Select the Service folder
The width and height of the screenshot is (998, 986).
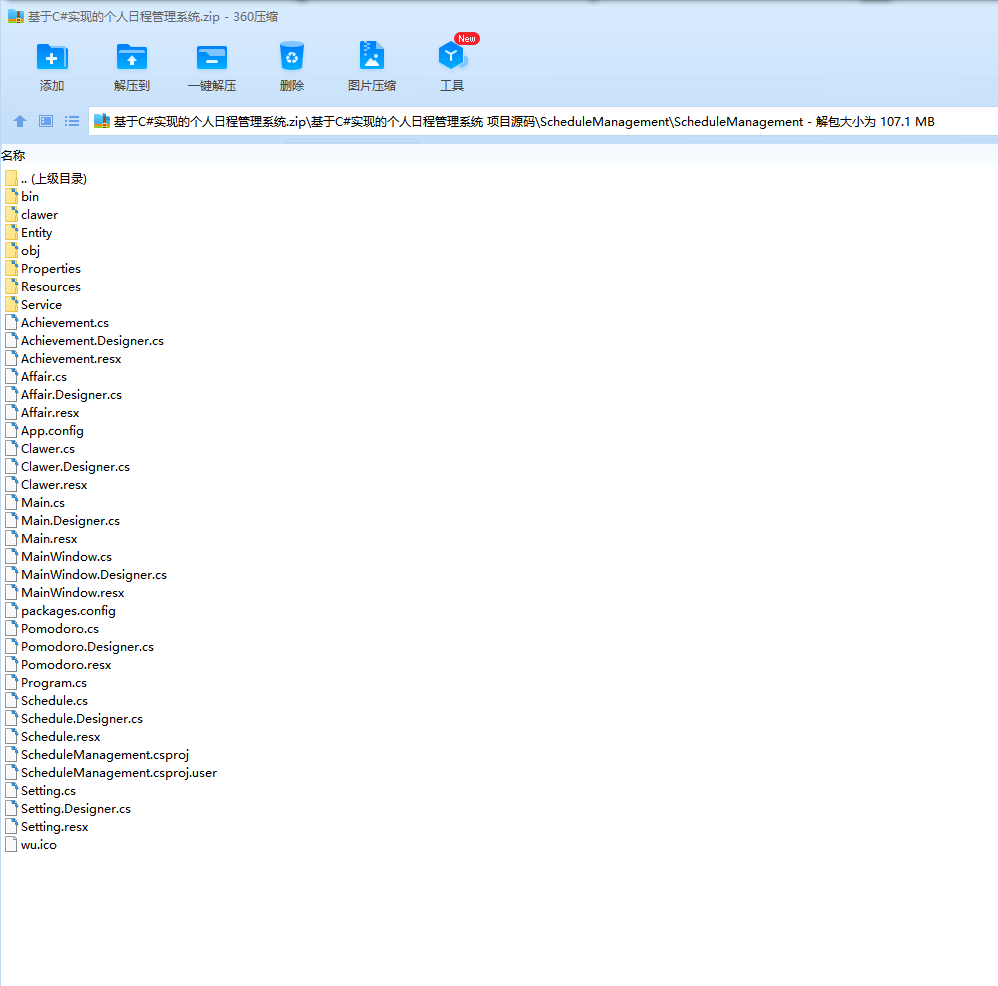(34, 304)
